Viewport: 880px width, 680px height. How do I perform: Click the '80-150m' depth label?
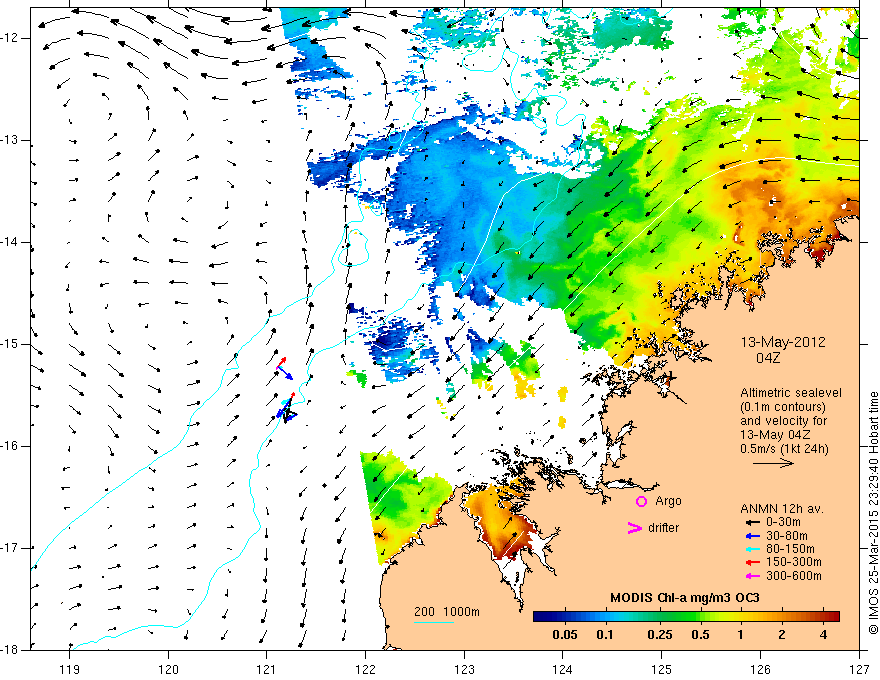790,549
